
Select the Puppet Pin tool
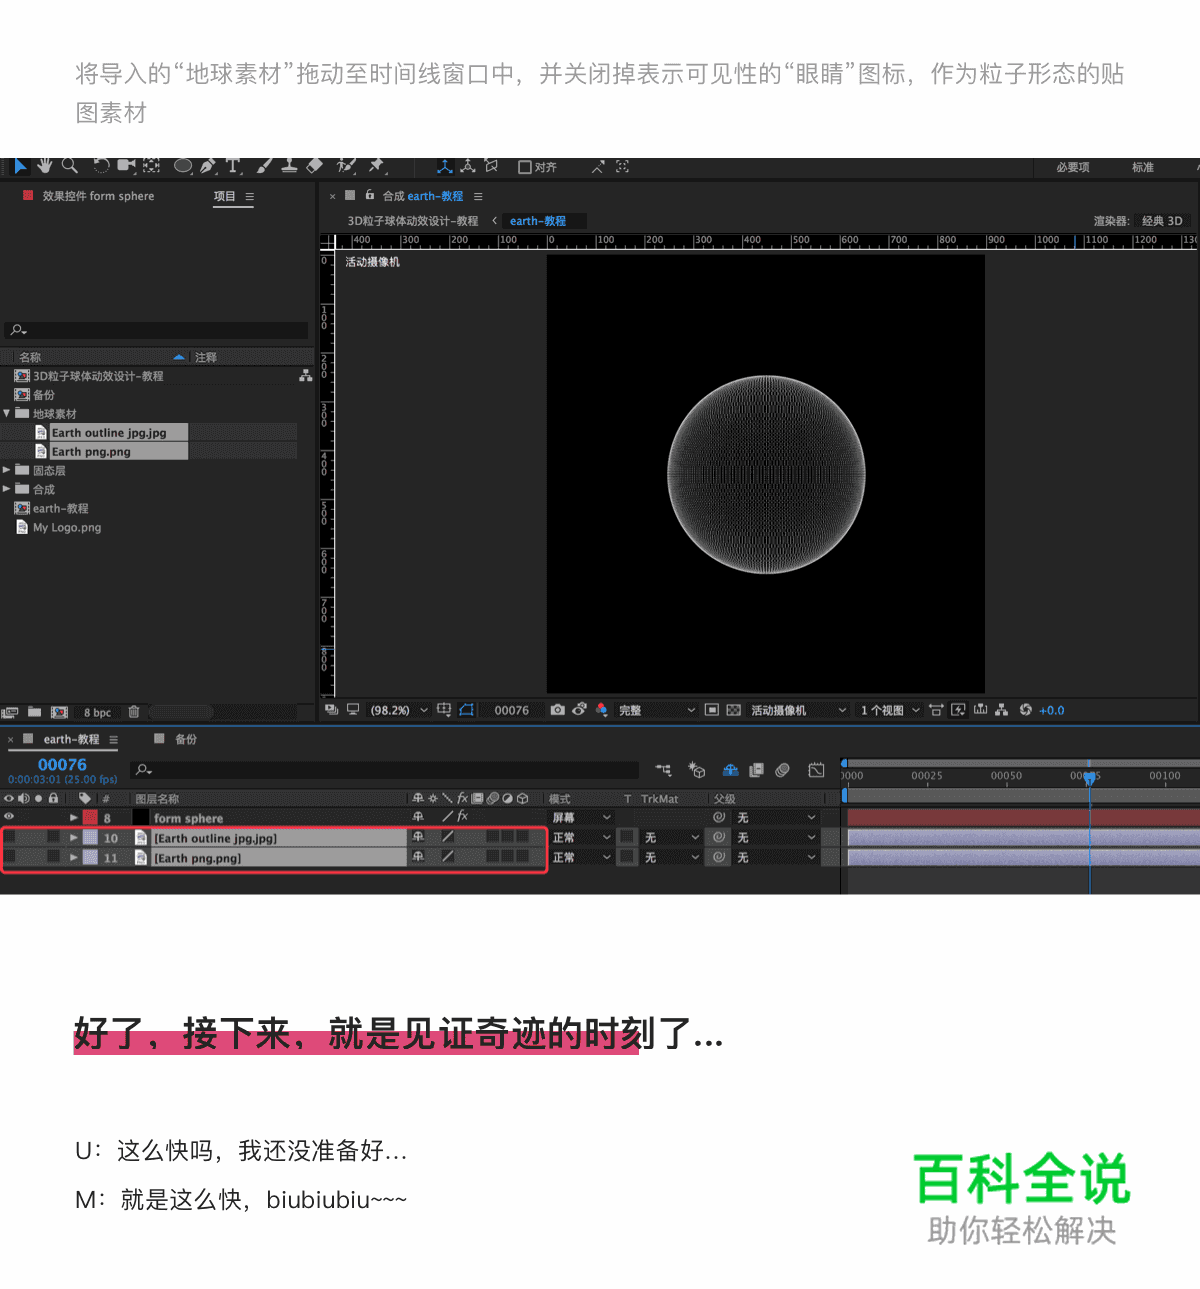pos(379,167)
